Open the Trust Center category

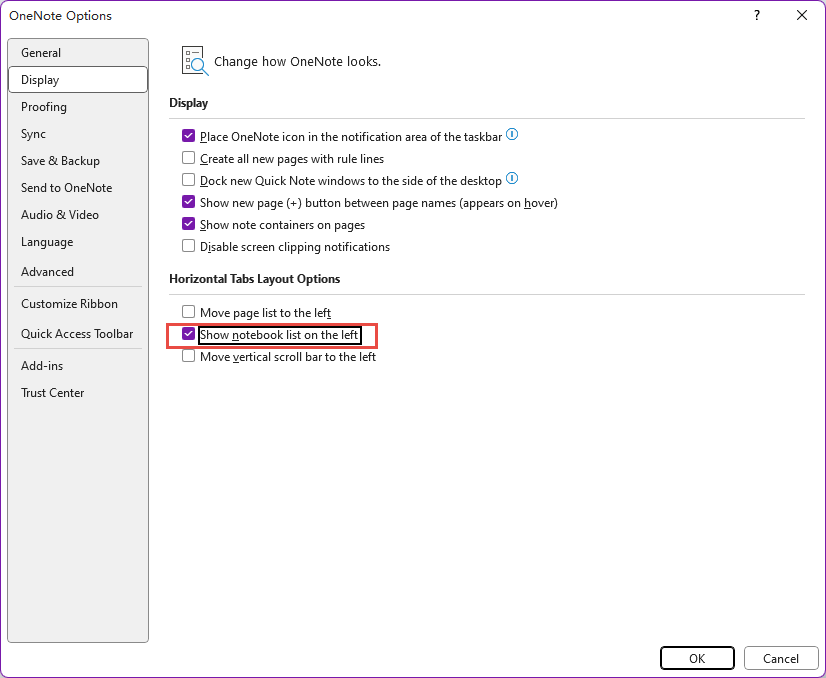pos(78,392)
